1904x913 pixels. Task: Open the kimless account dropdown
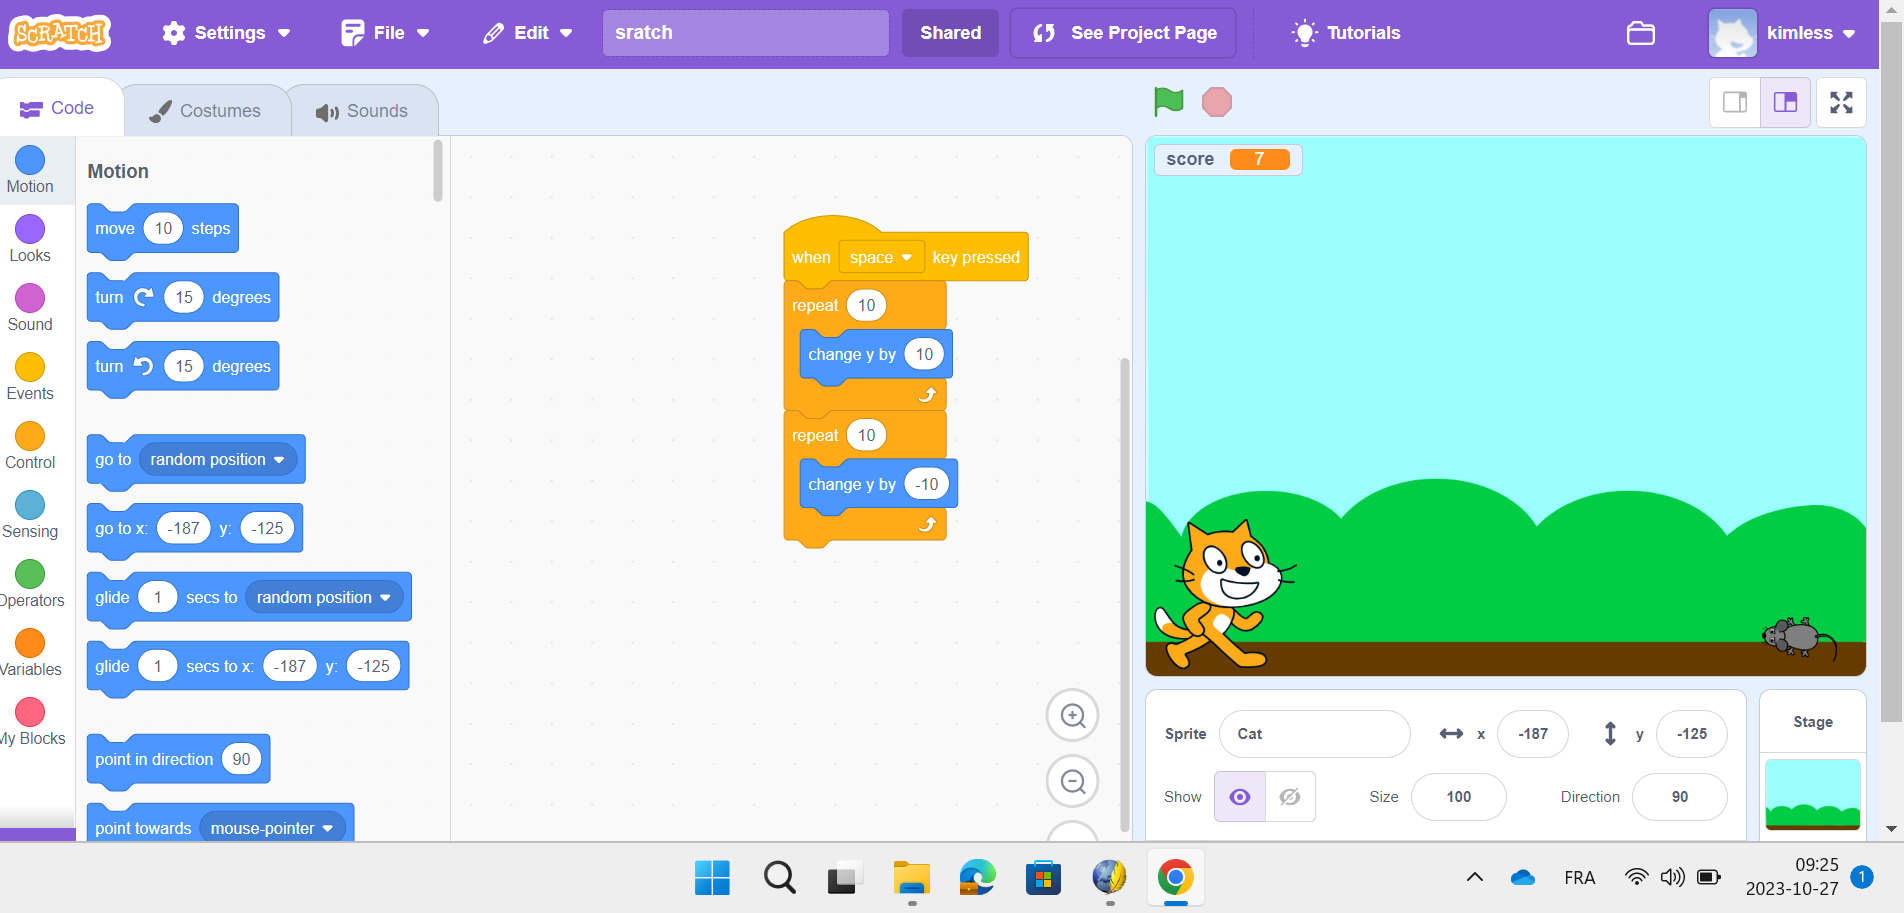(x=1783, y=33)
